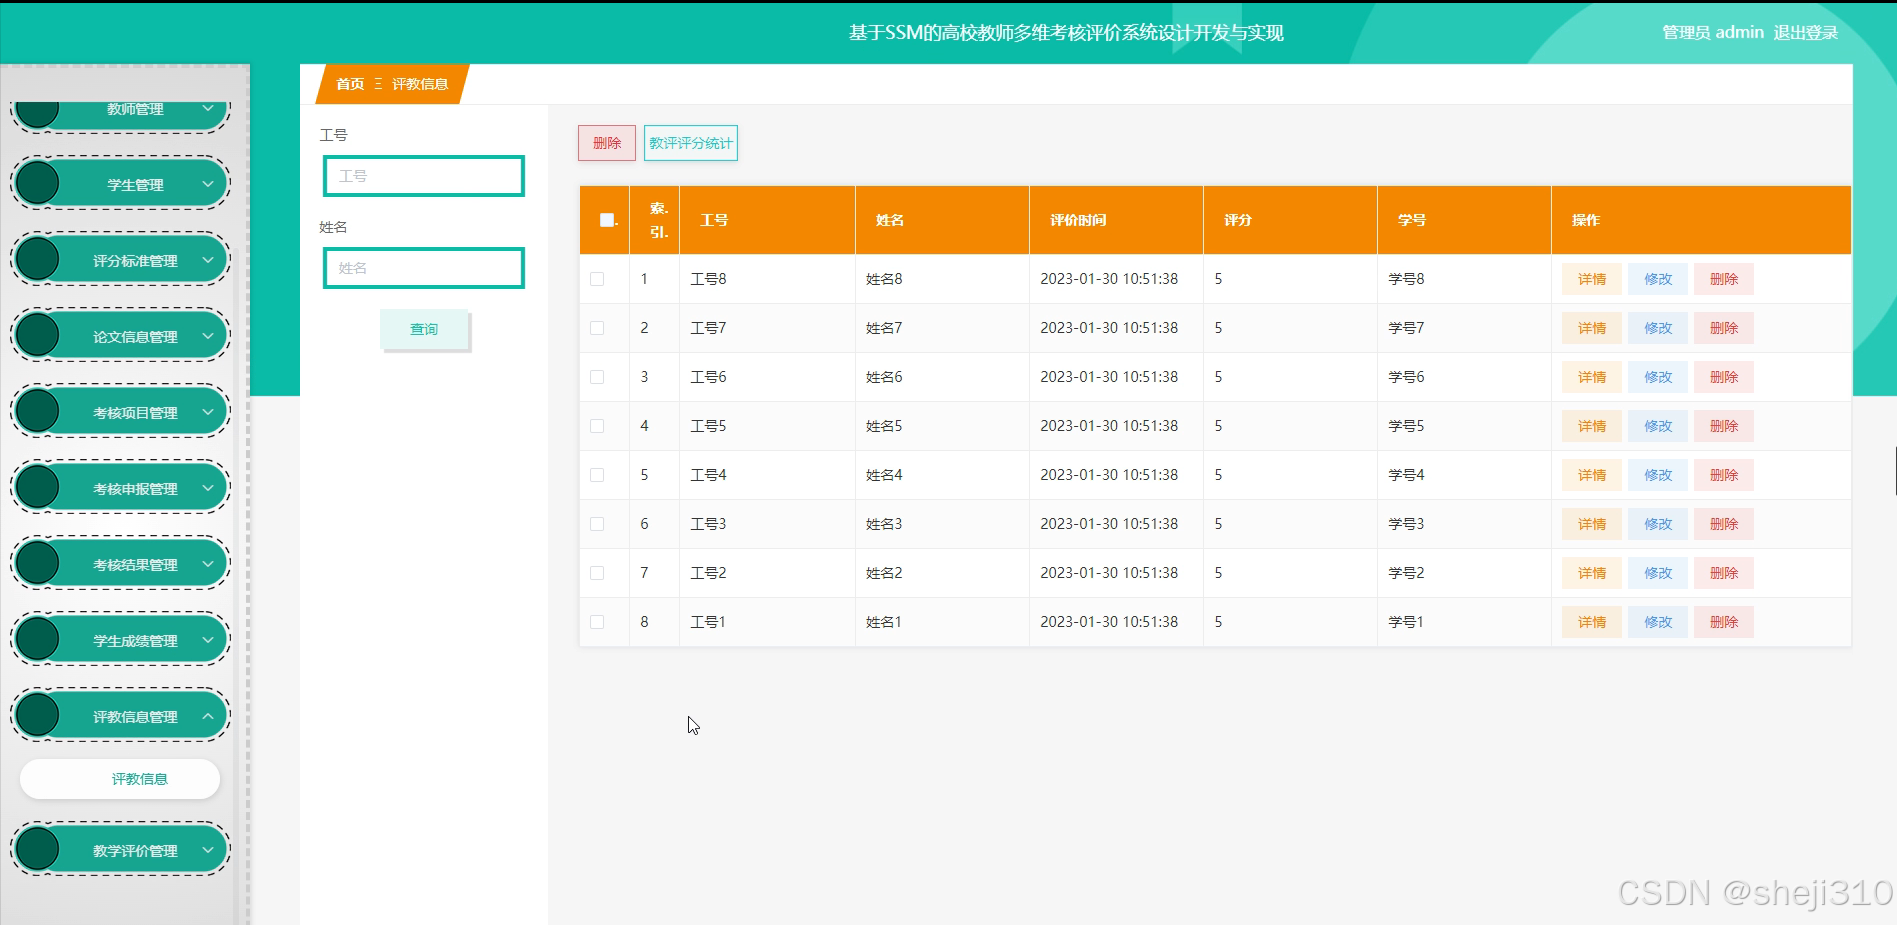This screenshot has width=1897, height=925.
Task: Click the 教师管理 sidebar icon
Action: pyautogui.click(x=37, y=108)
